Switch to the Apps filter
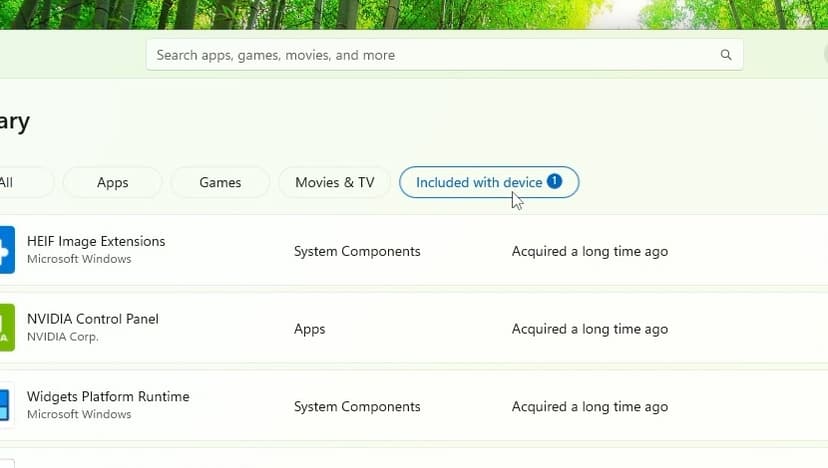 tap(112, 182)
